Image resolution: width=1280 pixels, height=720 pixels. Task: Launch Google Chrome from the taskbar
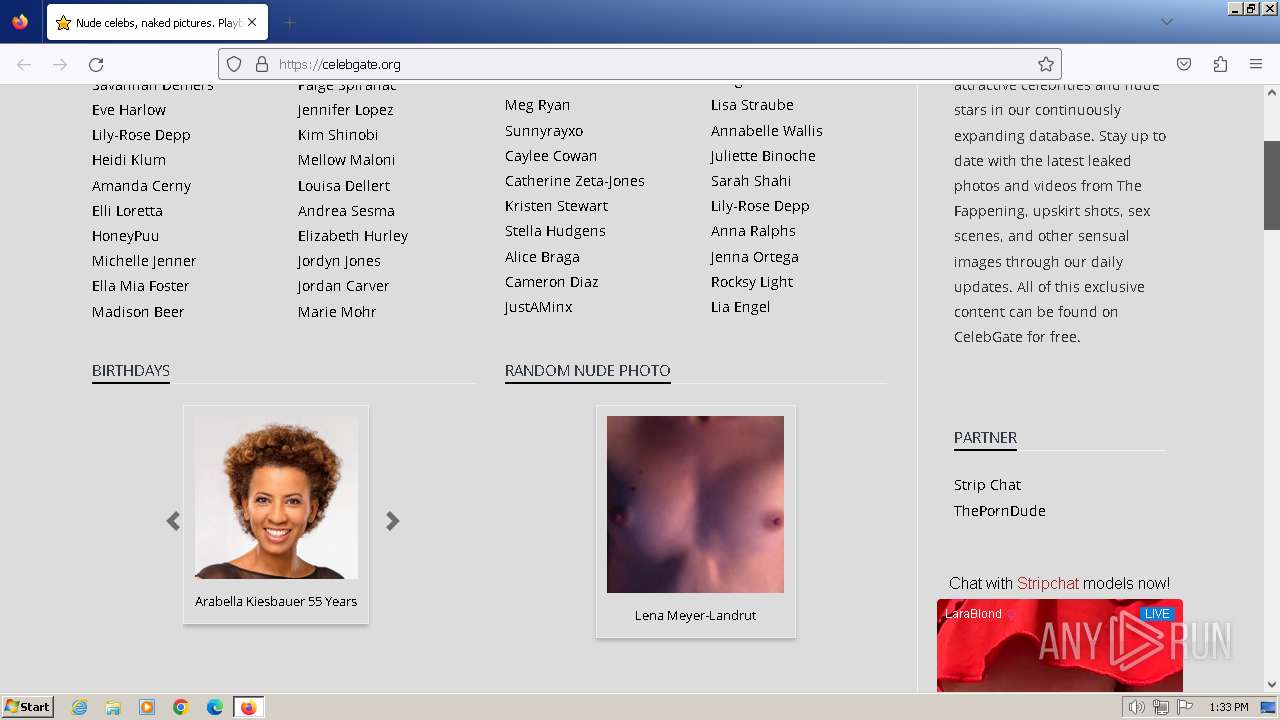point(181,707)
